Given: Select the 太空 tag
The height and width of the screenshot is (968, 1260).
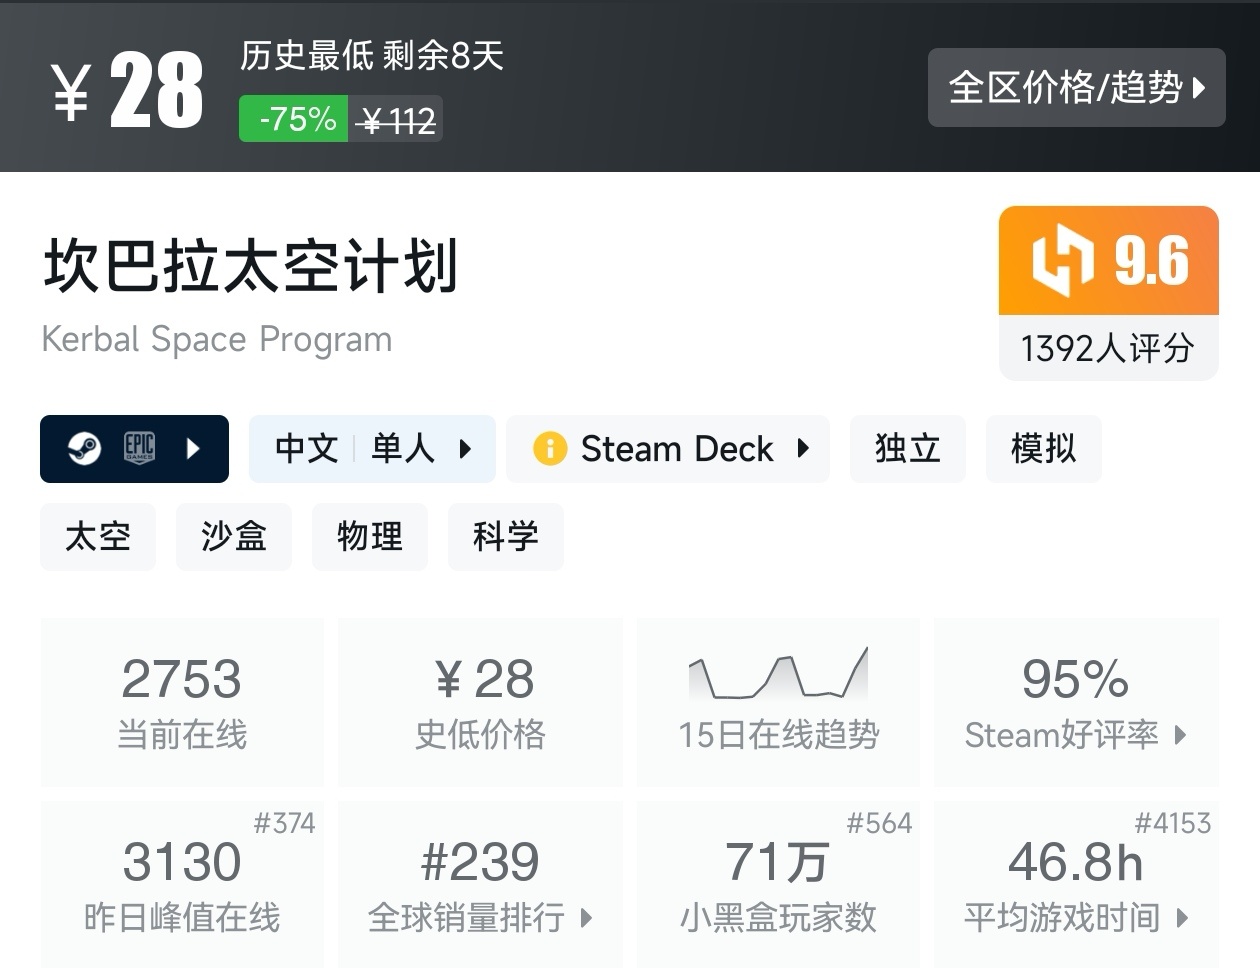Looking at the screenshot, I should pos(98,537).
